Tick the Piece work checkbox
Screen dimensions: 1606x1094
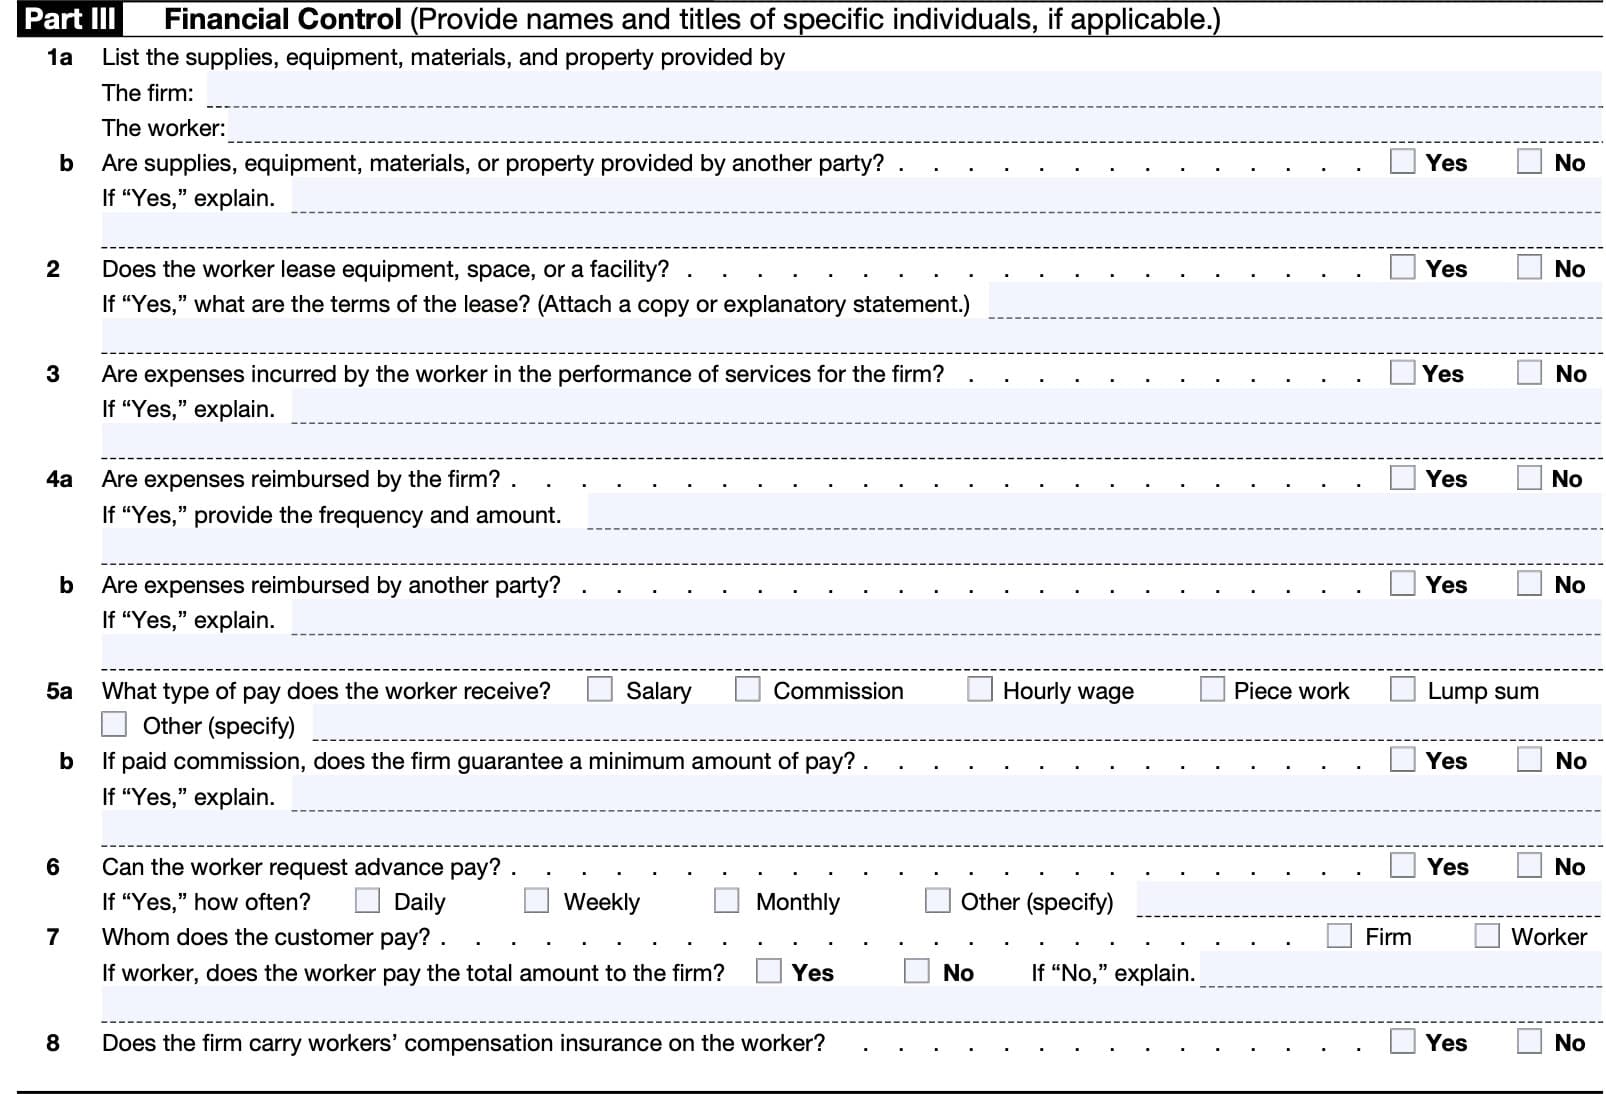[1212, 689]
